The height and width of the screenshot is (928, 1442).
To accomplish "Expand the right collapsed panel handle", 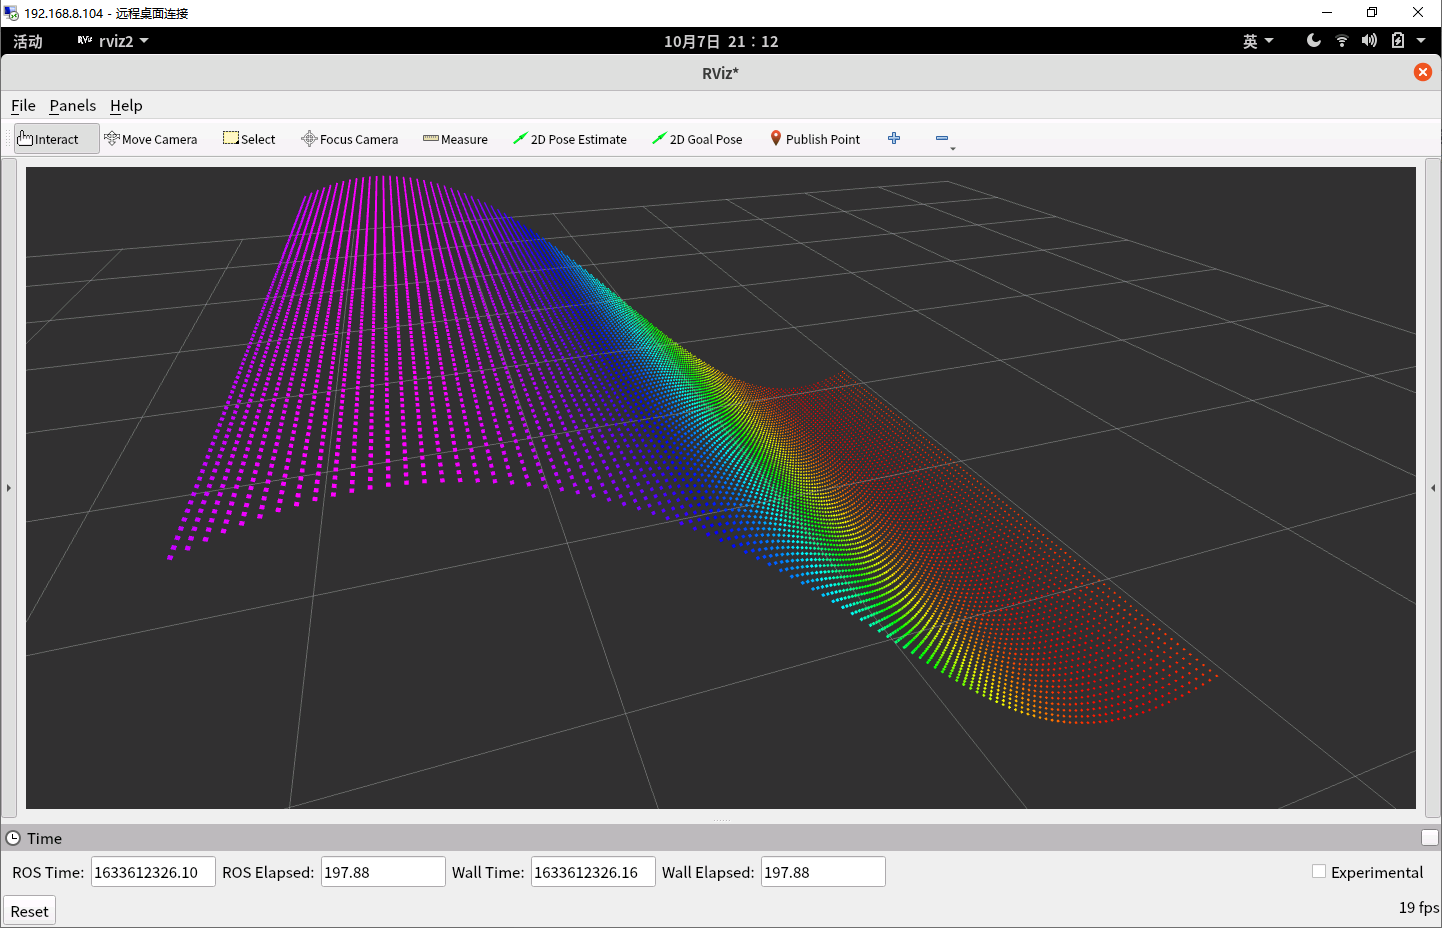I will [1433, 488].
